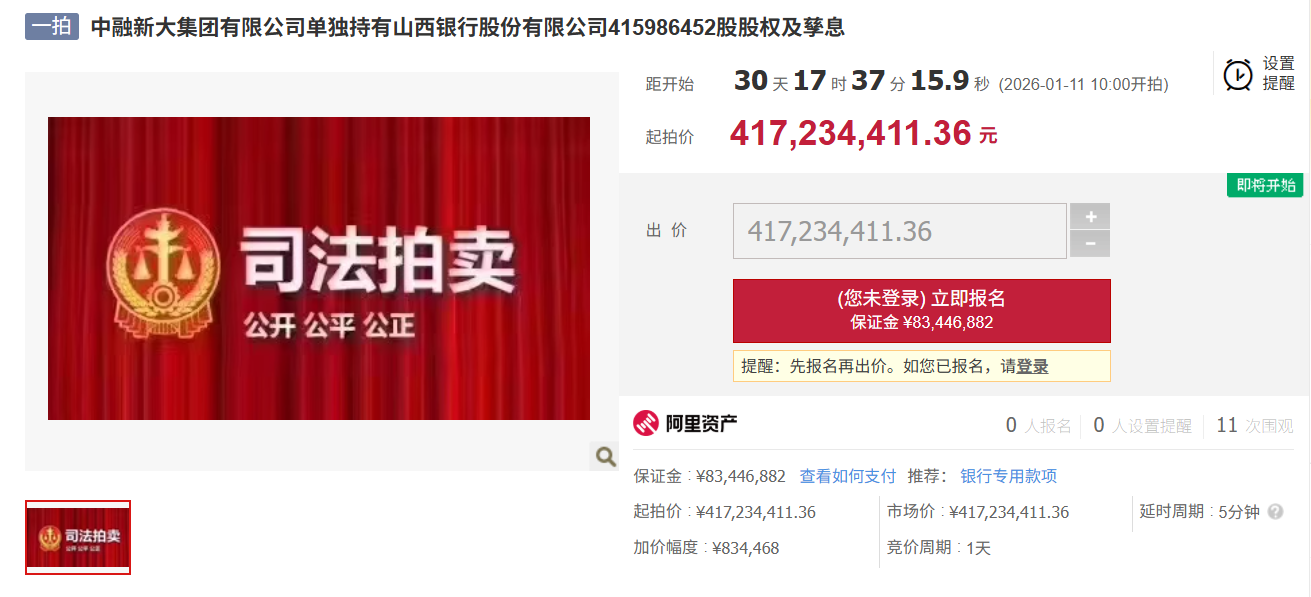Click the help icon beside 延时周期
Viewport: 1311px width, 597px height.
(1275, 512)
